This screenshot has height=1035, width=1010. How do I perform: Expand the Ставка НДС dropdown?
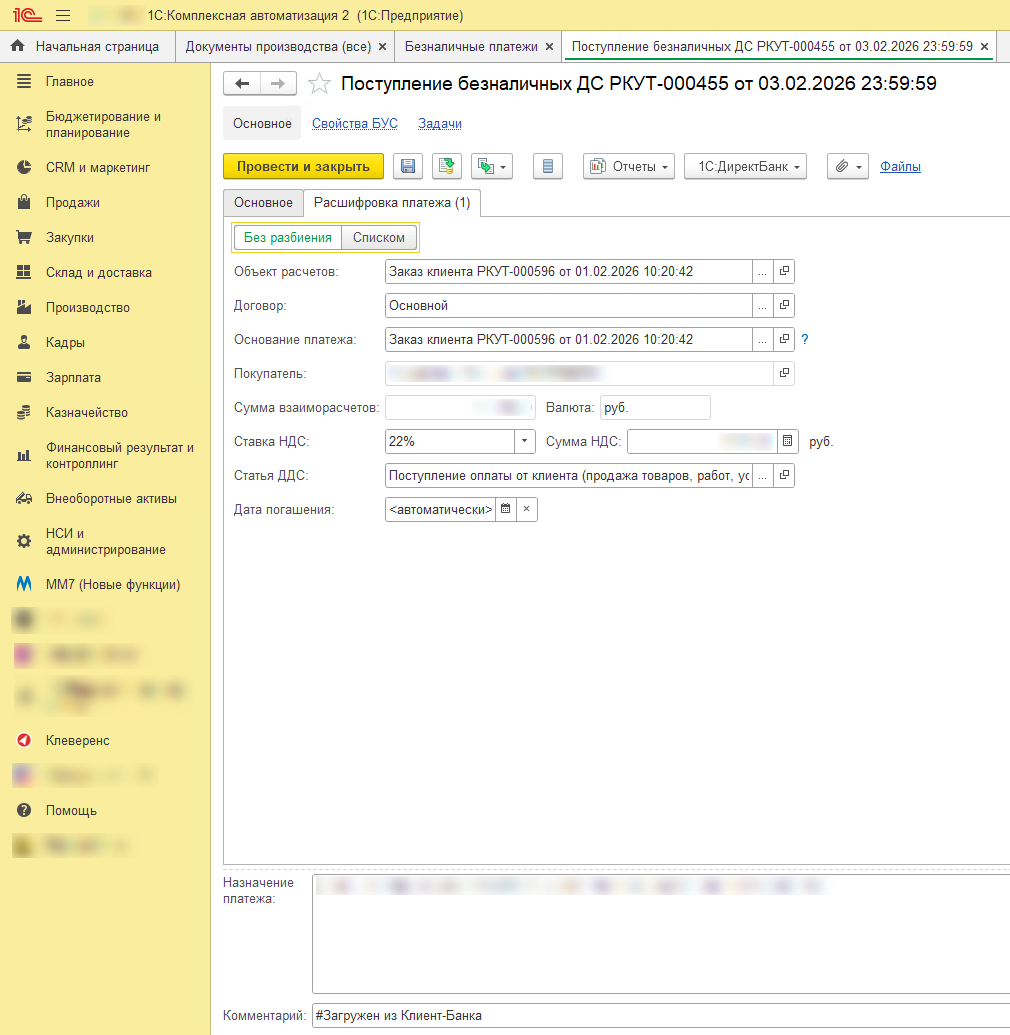tap(525, 441)
